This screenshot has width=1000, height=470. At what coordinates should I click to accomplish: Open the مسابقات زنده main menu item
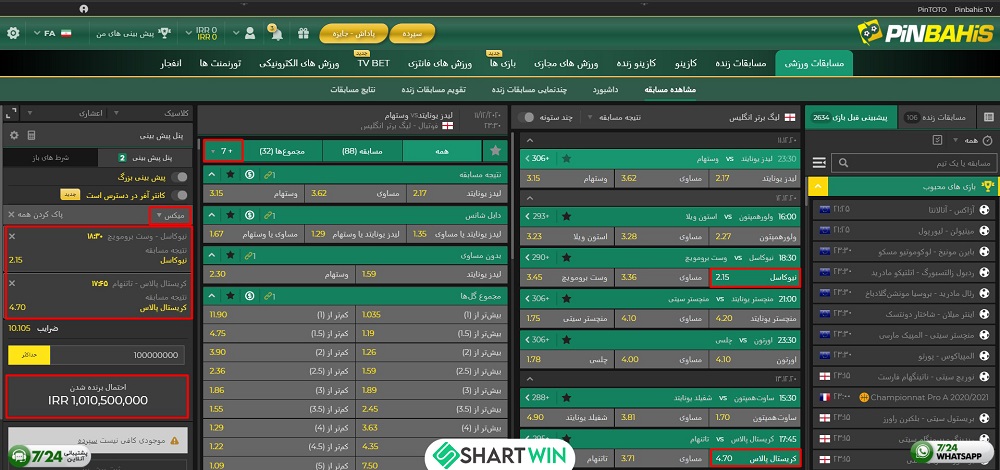[x=740, y=63]
